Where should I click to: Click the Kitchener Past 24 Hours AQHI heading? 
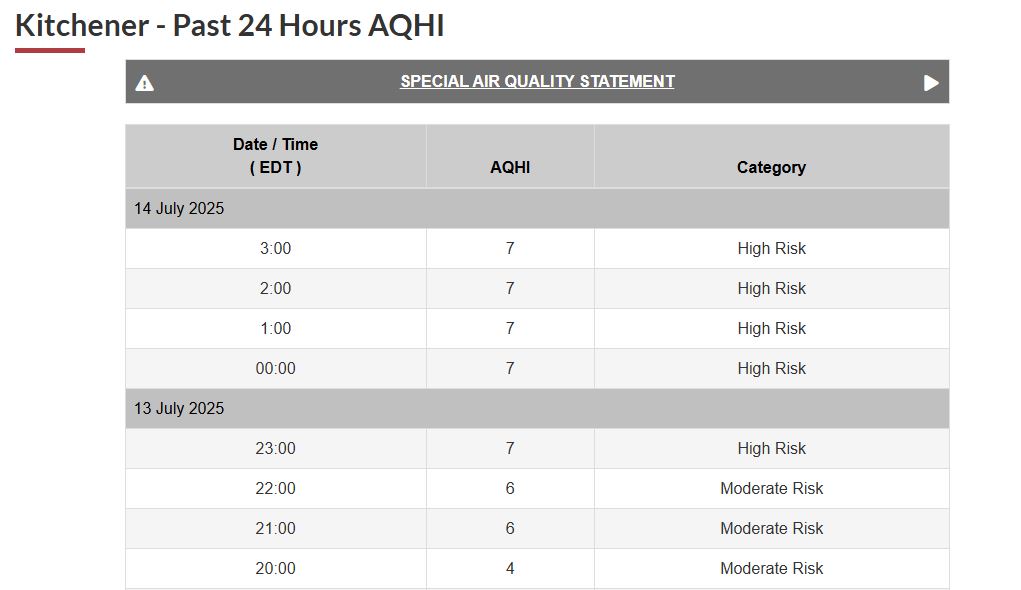pyautogui.click(x=230, y=26)
